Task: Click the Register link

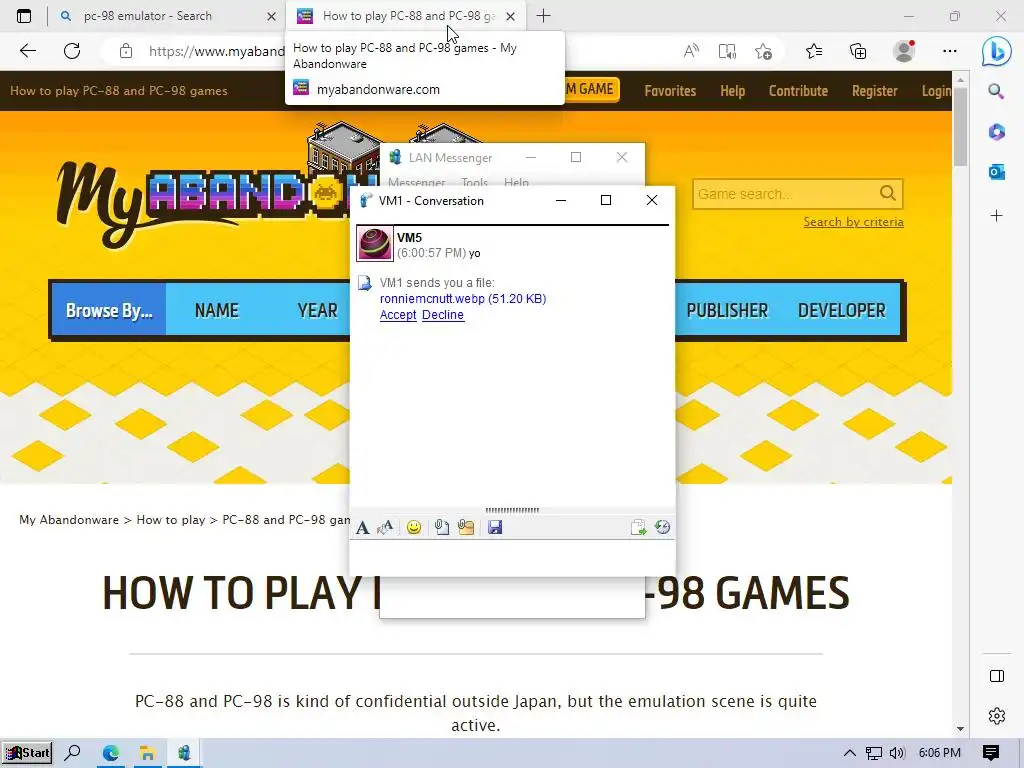Action: pyautogui.click(x=874, y=91)
